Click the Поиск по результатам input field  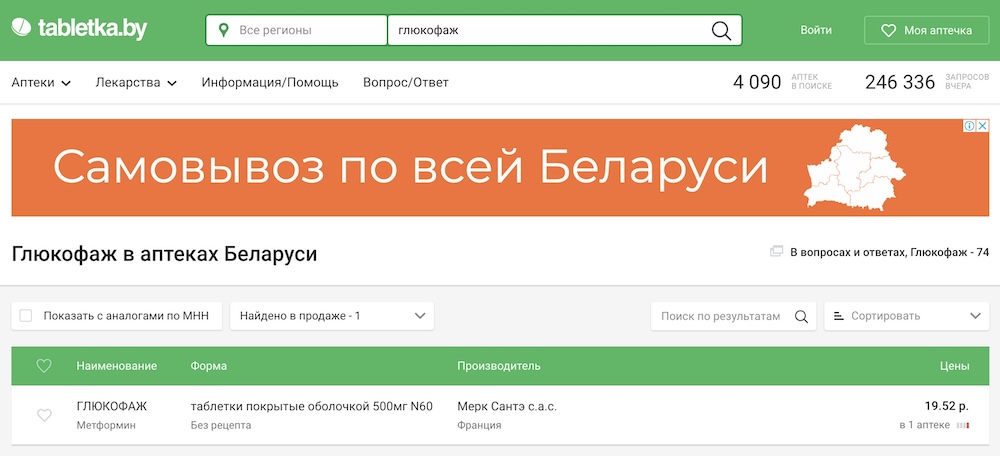click(720, 316)
